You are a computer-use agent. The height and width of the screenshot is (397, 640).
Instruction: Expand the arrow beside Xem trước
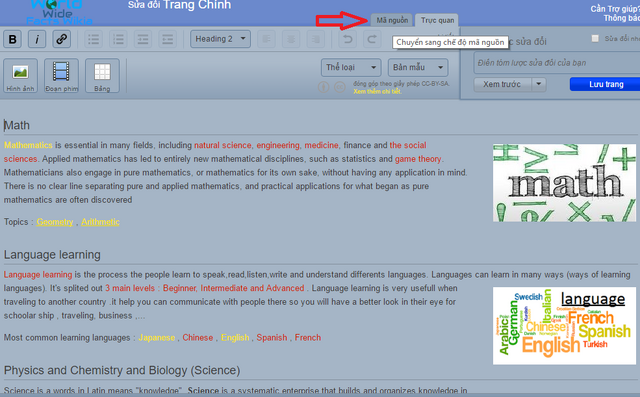(x=539, y=84)
